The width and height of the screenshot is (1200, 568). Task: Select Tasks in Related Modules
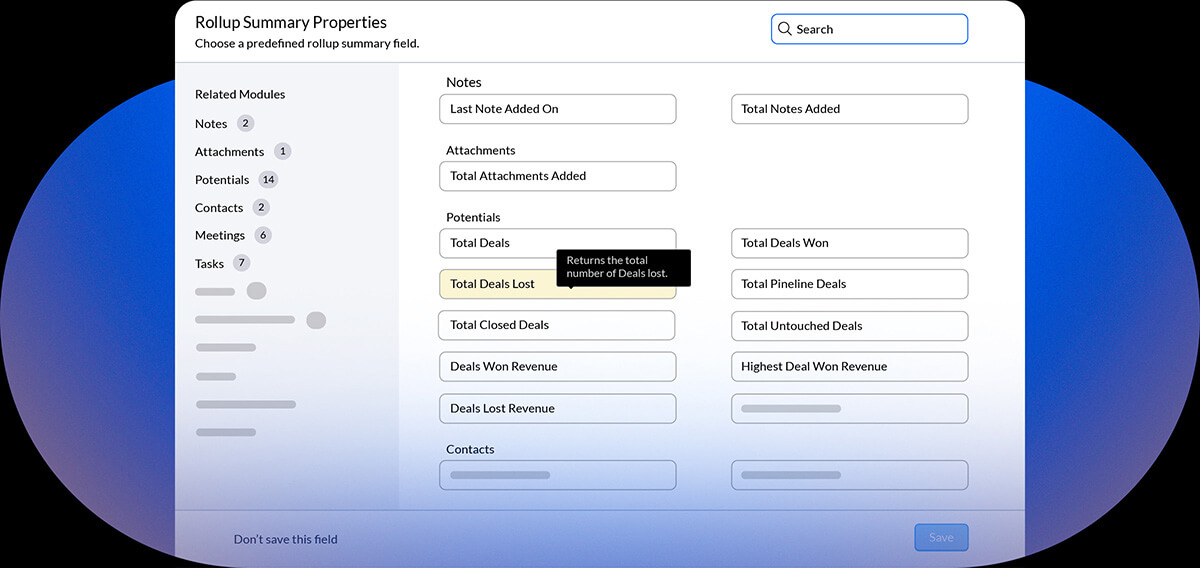click(x=209, y=264)
